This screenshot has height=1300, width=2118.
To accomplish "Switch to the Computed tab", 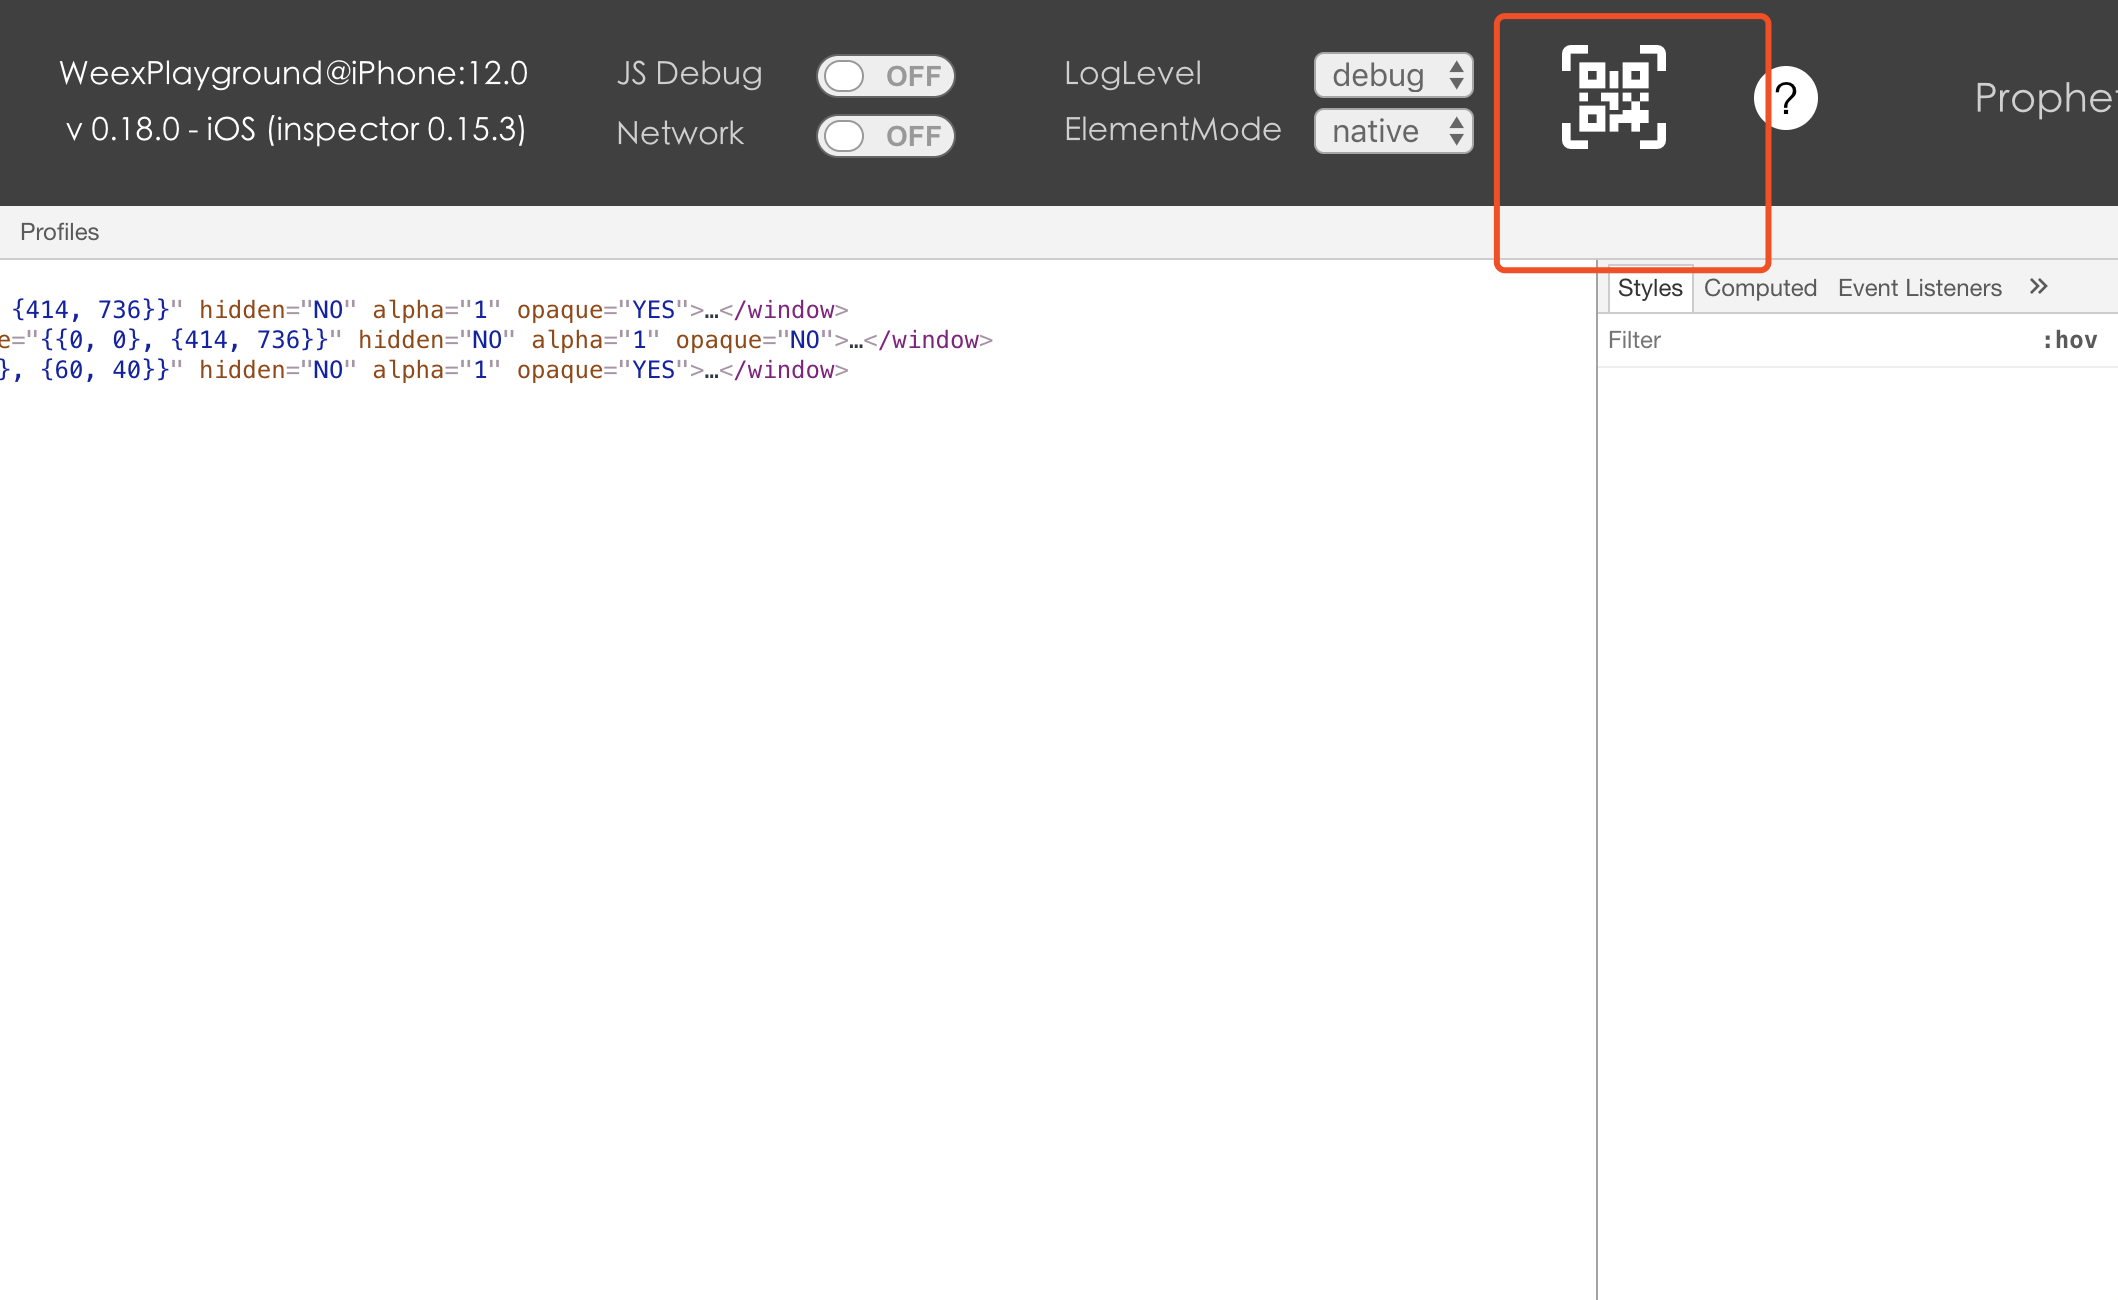I will (x=1759, y=287).
